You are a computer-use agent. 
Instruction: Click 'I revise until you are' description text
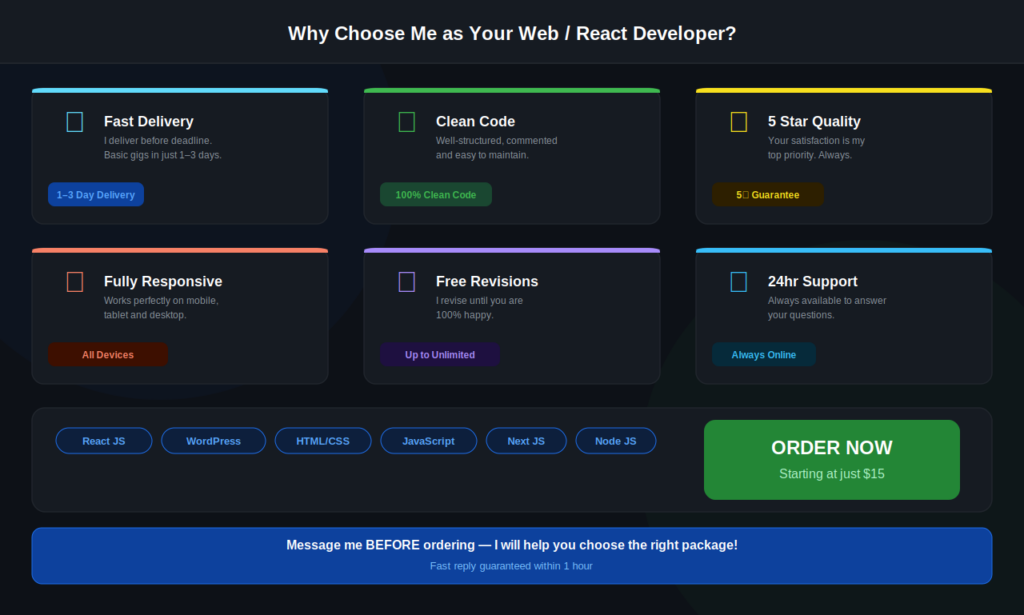point(479,300)
